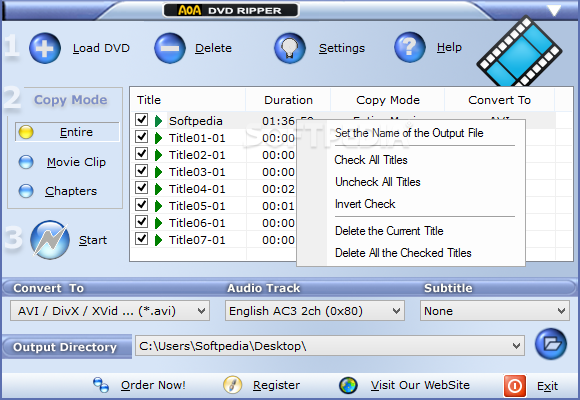Click the Help text button

pyautogui.click(x=449, y=47)
